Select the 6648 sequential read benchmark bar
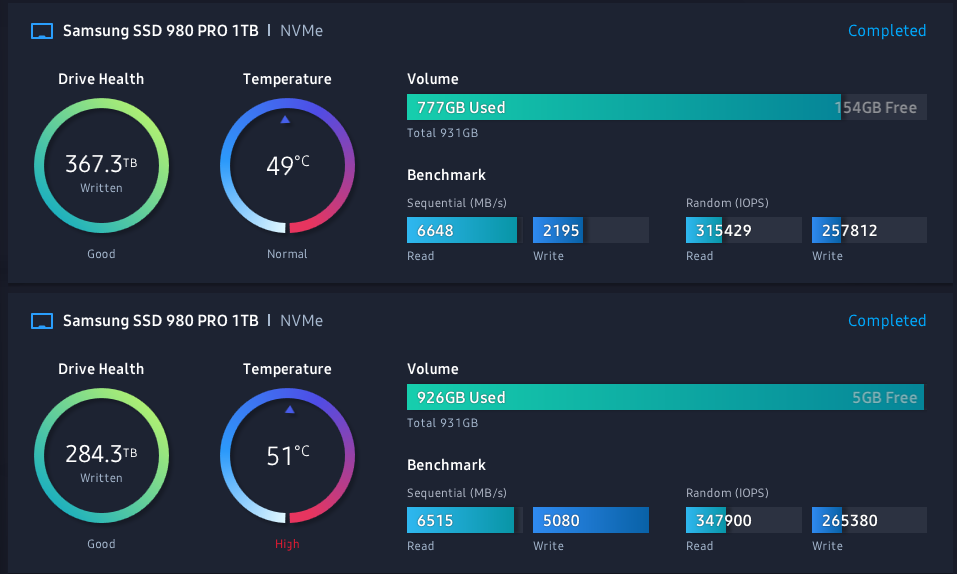Viewport: 957px width, 574px height. click(462, 231)
